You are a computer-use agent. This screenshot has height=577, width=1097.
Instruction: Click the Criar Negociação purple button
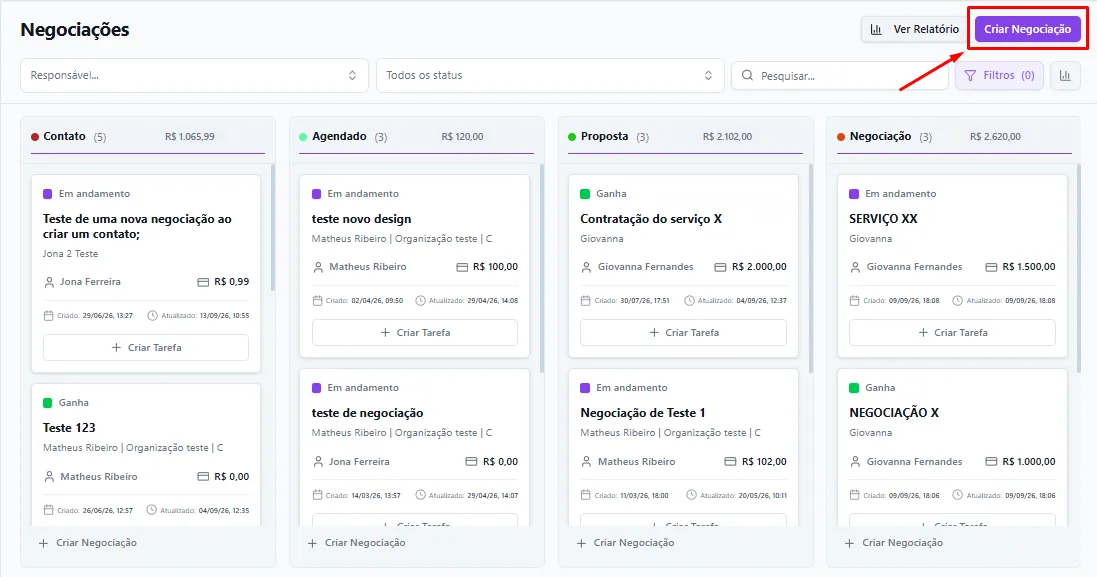(1027, 29)
